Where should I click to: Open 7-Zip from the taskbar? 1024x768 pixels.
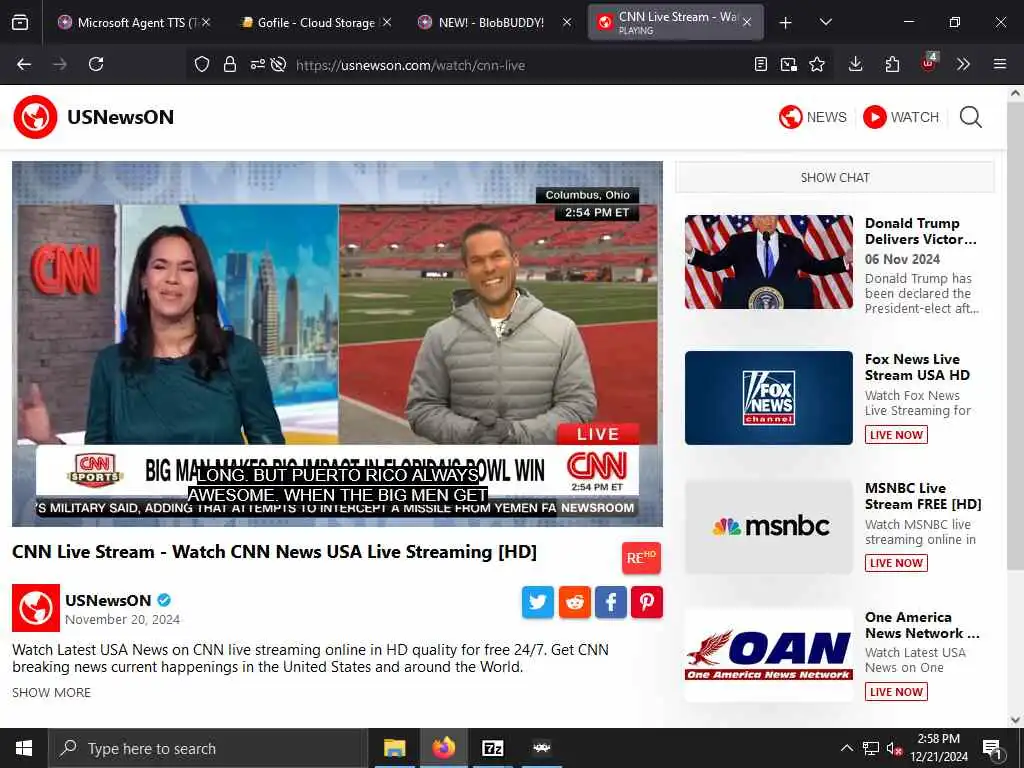(492, 748)
